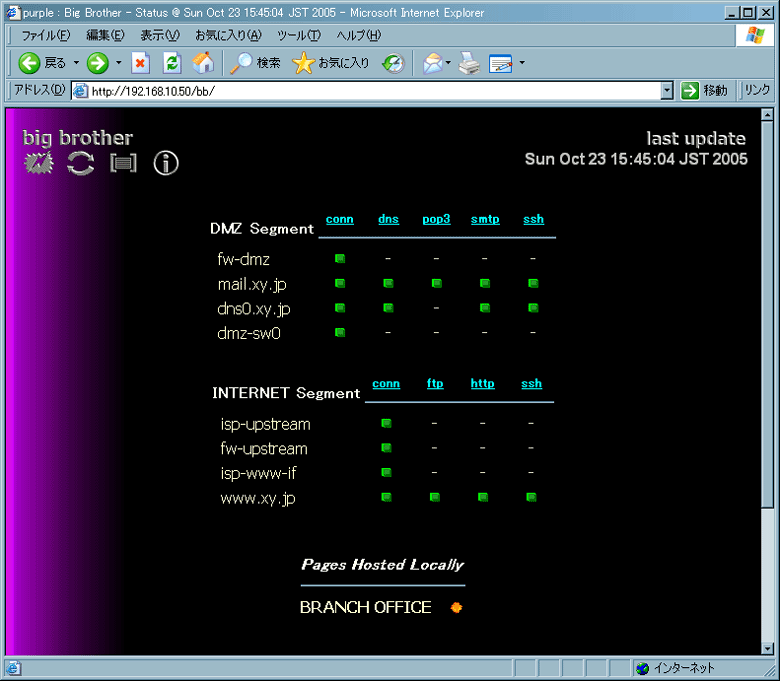Open the 編集(E) menu

[x=105, y=35]
